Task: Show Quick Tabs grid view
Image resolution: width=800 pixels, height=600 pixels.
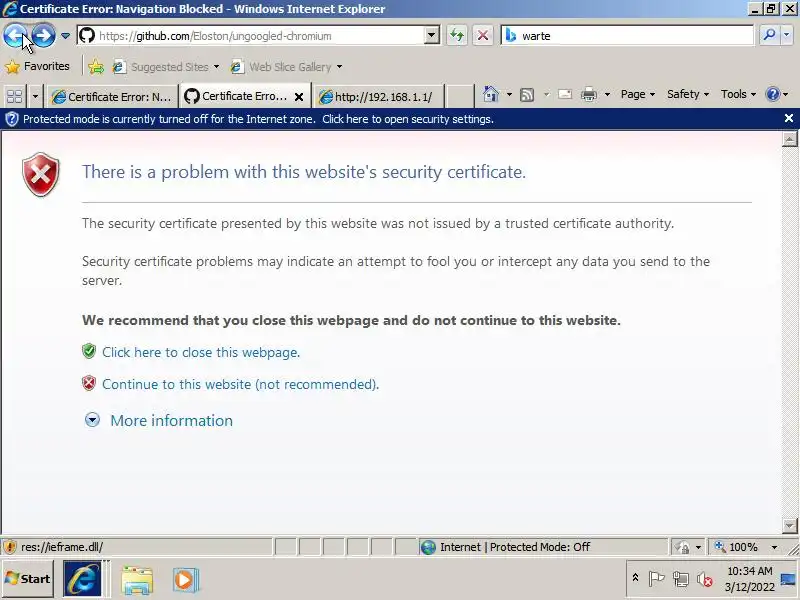Action: (15, 95)
